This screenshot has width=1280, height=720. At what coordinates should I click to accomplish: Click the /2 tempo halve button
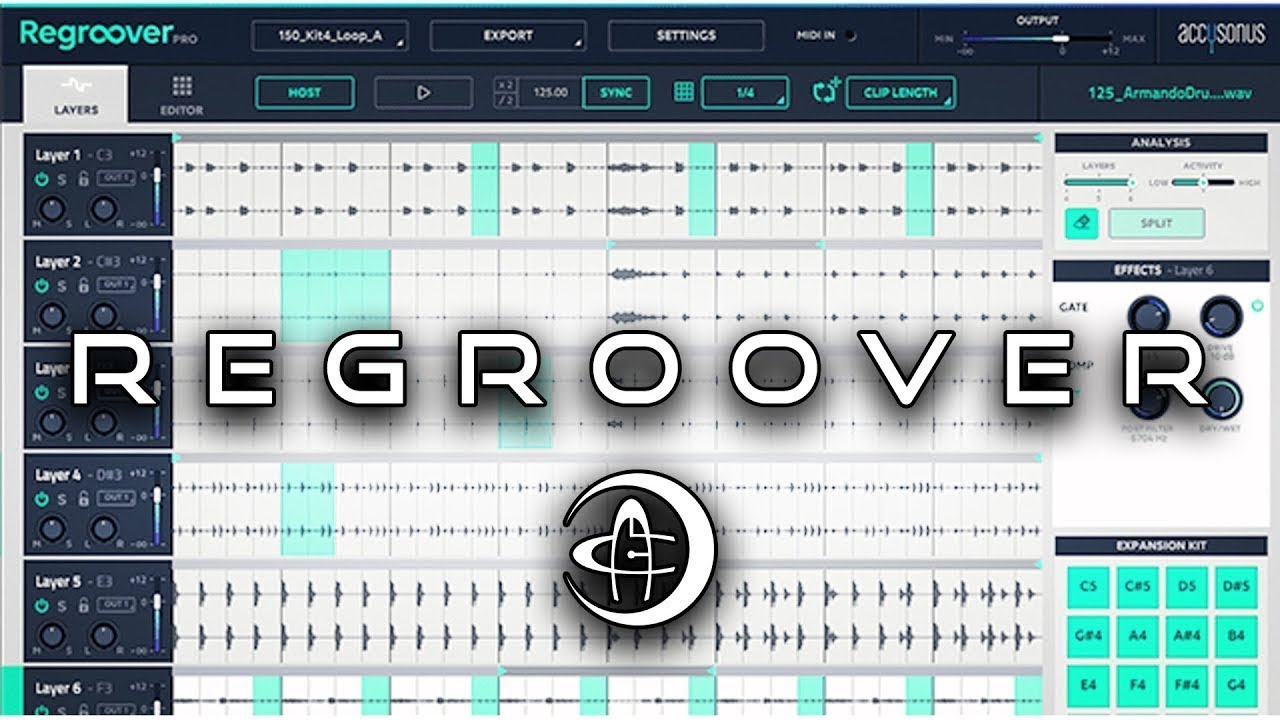pos(507,100)
